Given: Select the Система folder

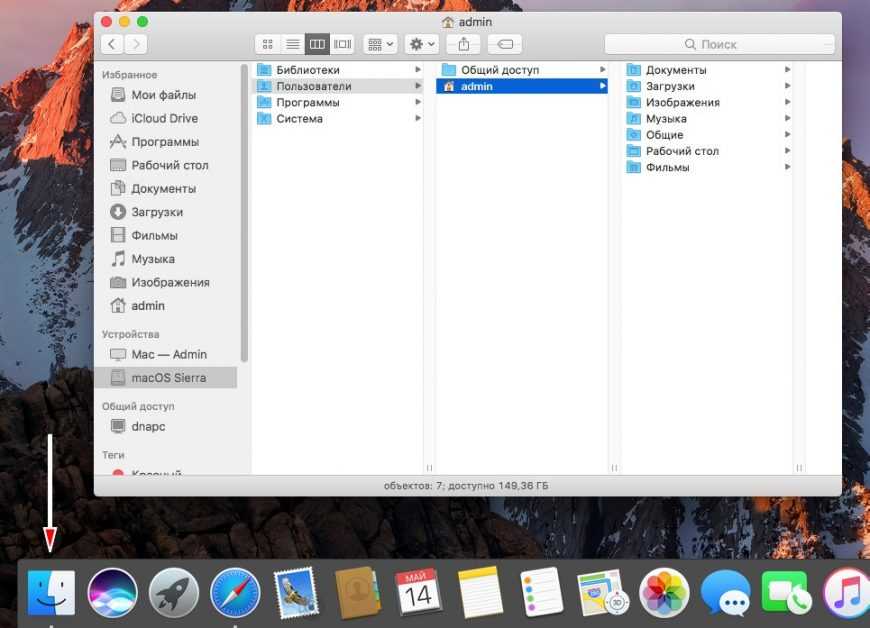Looking at the screenshot, I should click(x=299, y=119).
